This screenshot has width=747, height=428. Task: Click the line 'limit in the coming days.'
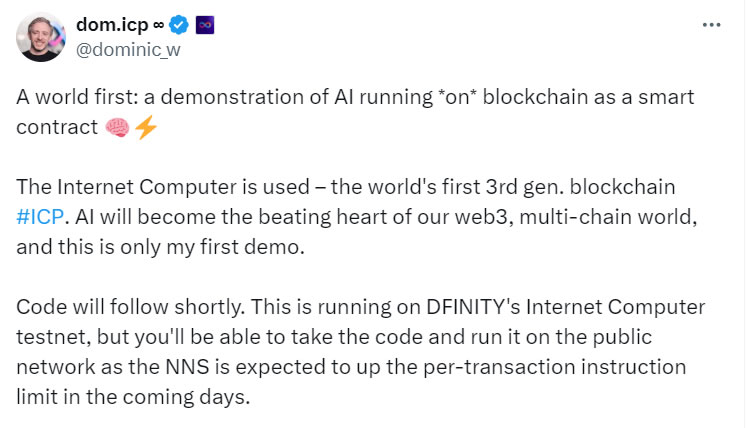coord(133,397)
